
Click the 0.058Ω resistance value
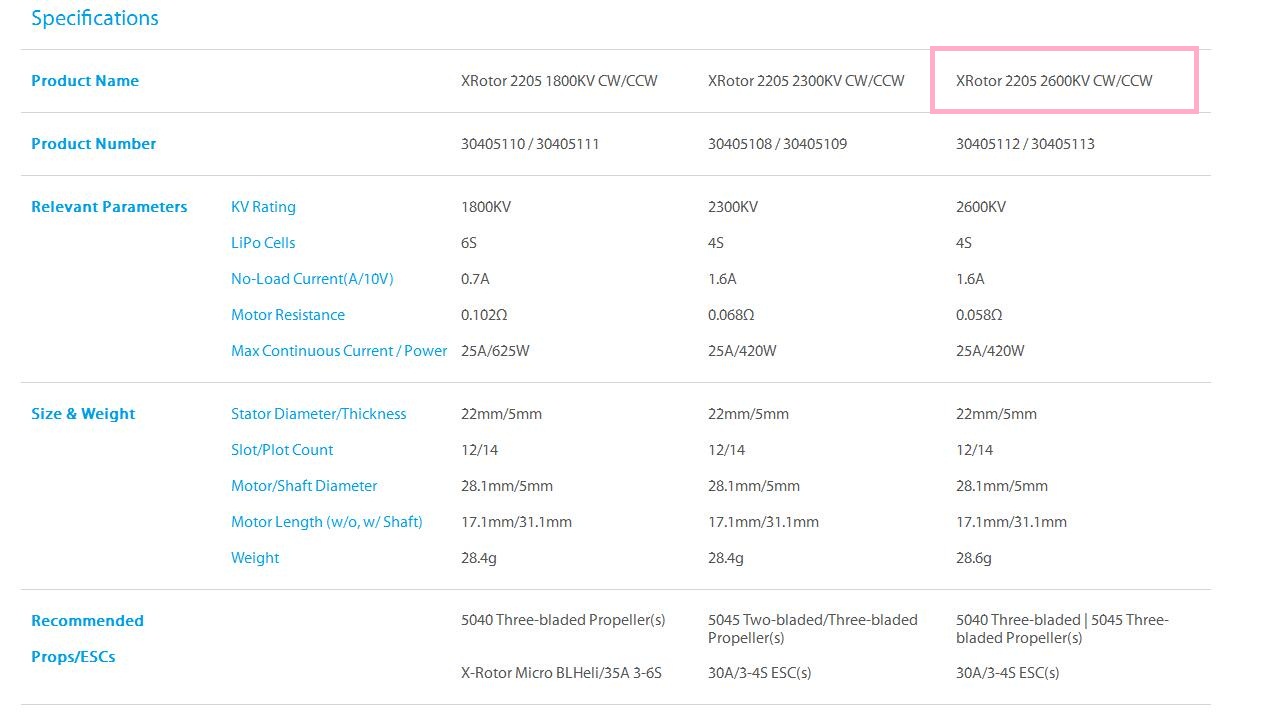tap(979, 315)
